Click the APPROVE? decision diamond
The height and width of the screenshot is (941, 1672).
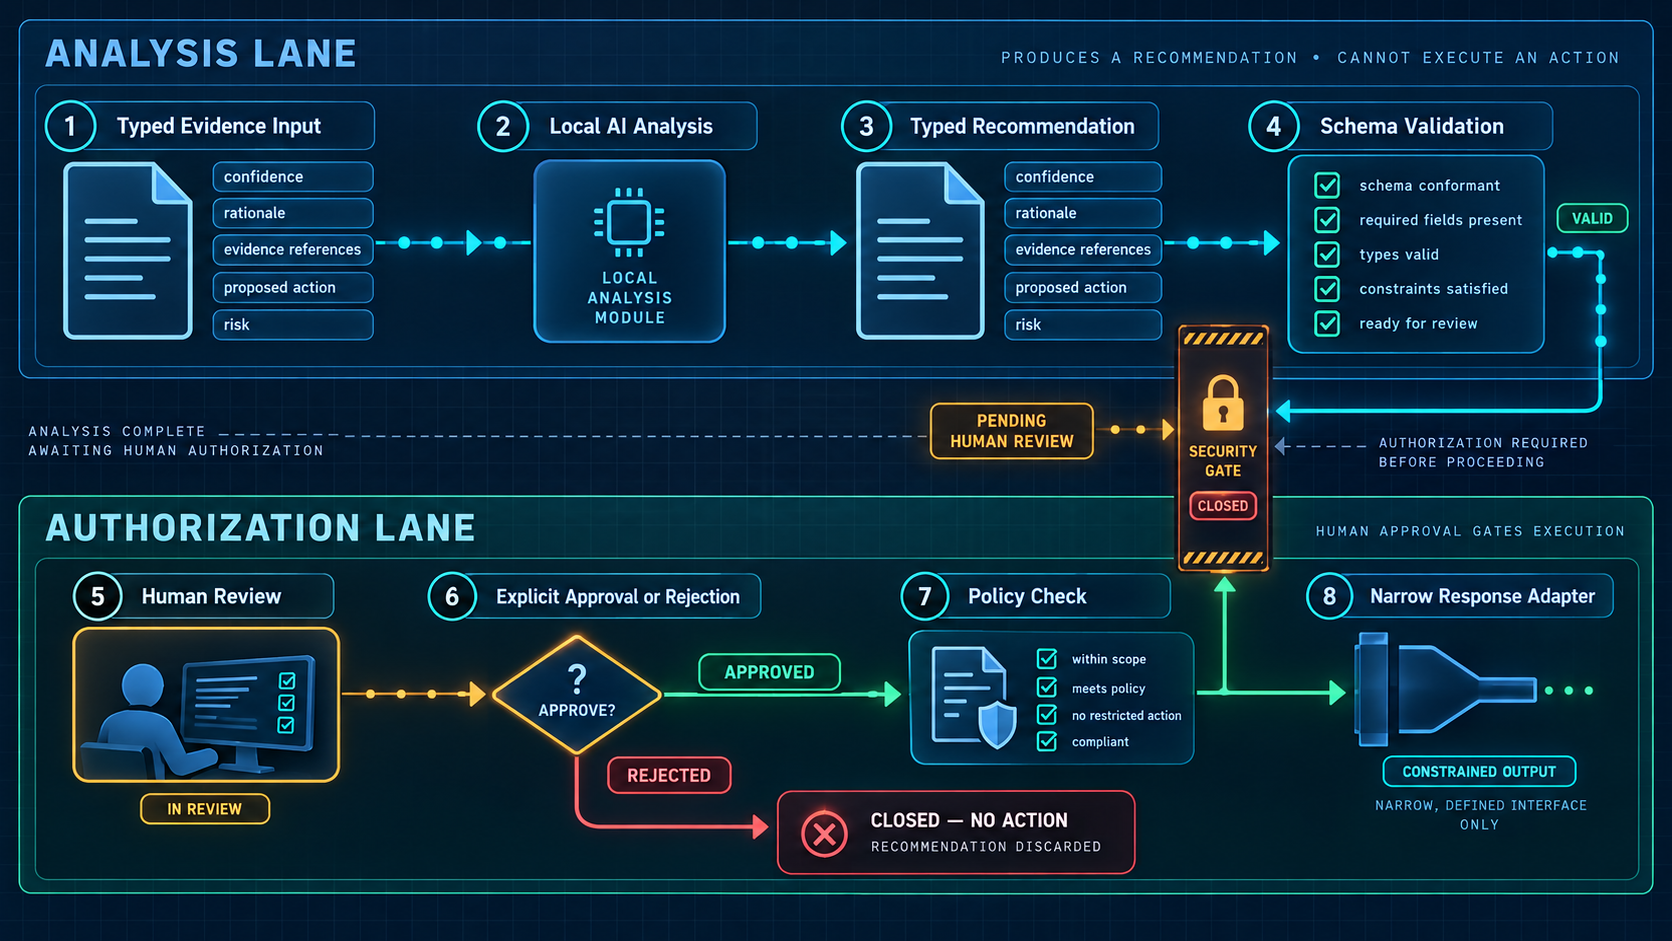[x=577, y=694]
